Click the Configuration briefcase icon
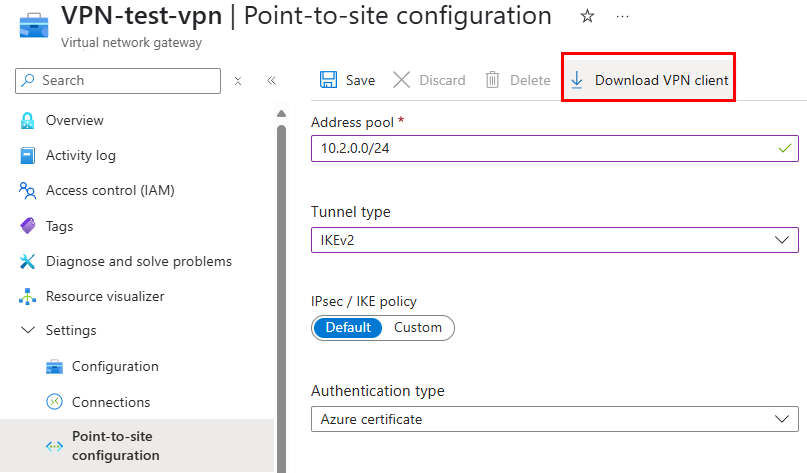The height and width of the screenshot is (473, 807). 54,366
